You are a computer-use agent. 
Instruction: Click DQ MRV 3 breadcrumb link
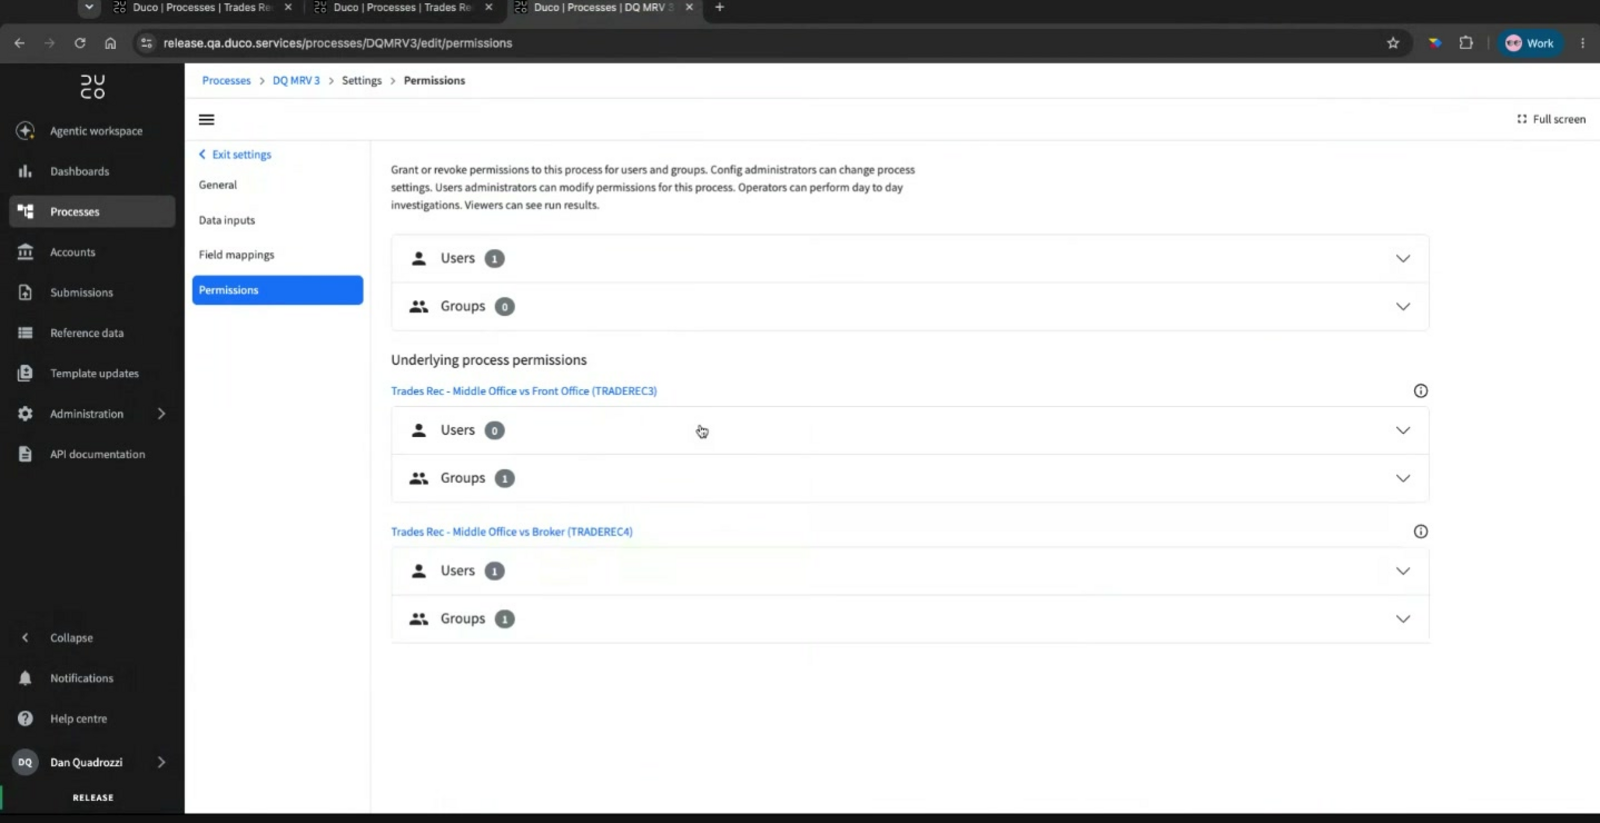click(x=296, y=81)
